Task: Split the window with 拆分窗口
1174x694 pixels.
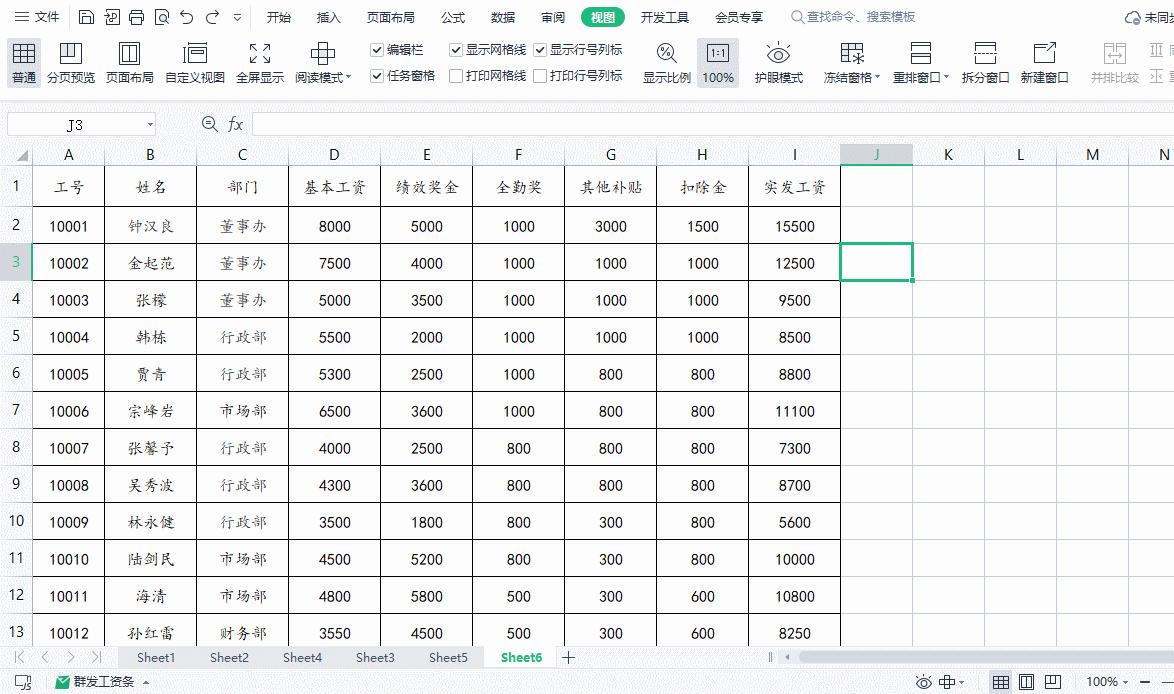Action: (x=985, y=62)
